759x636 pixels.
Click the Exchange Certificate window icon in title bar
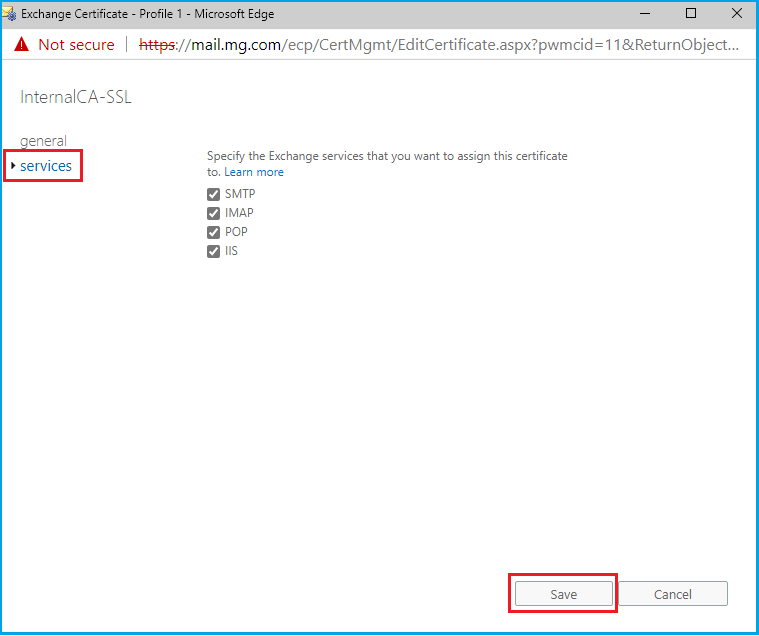(x=11, y=14)
